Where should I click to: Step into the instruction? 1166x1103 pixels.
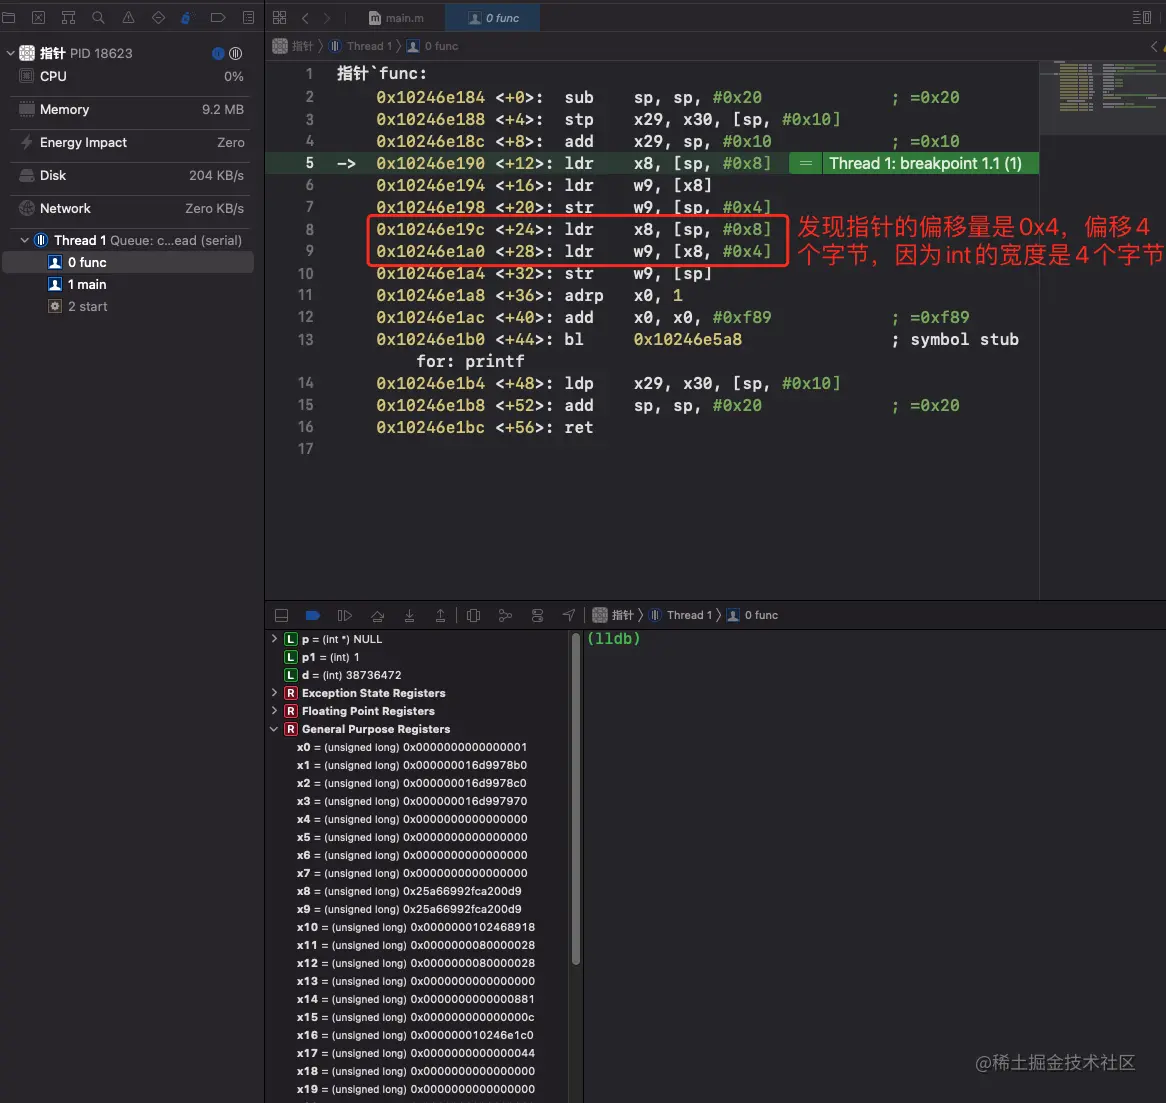tap(409, 615)
